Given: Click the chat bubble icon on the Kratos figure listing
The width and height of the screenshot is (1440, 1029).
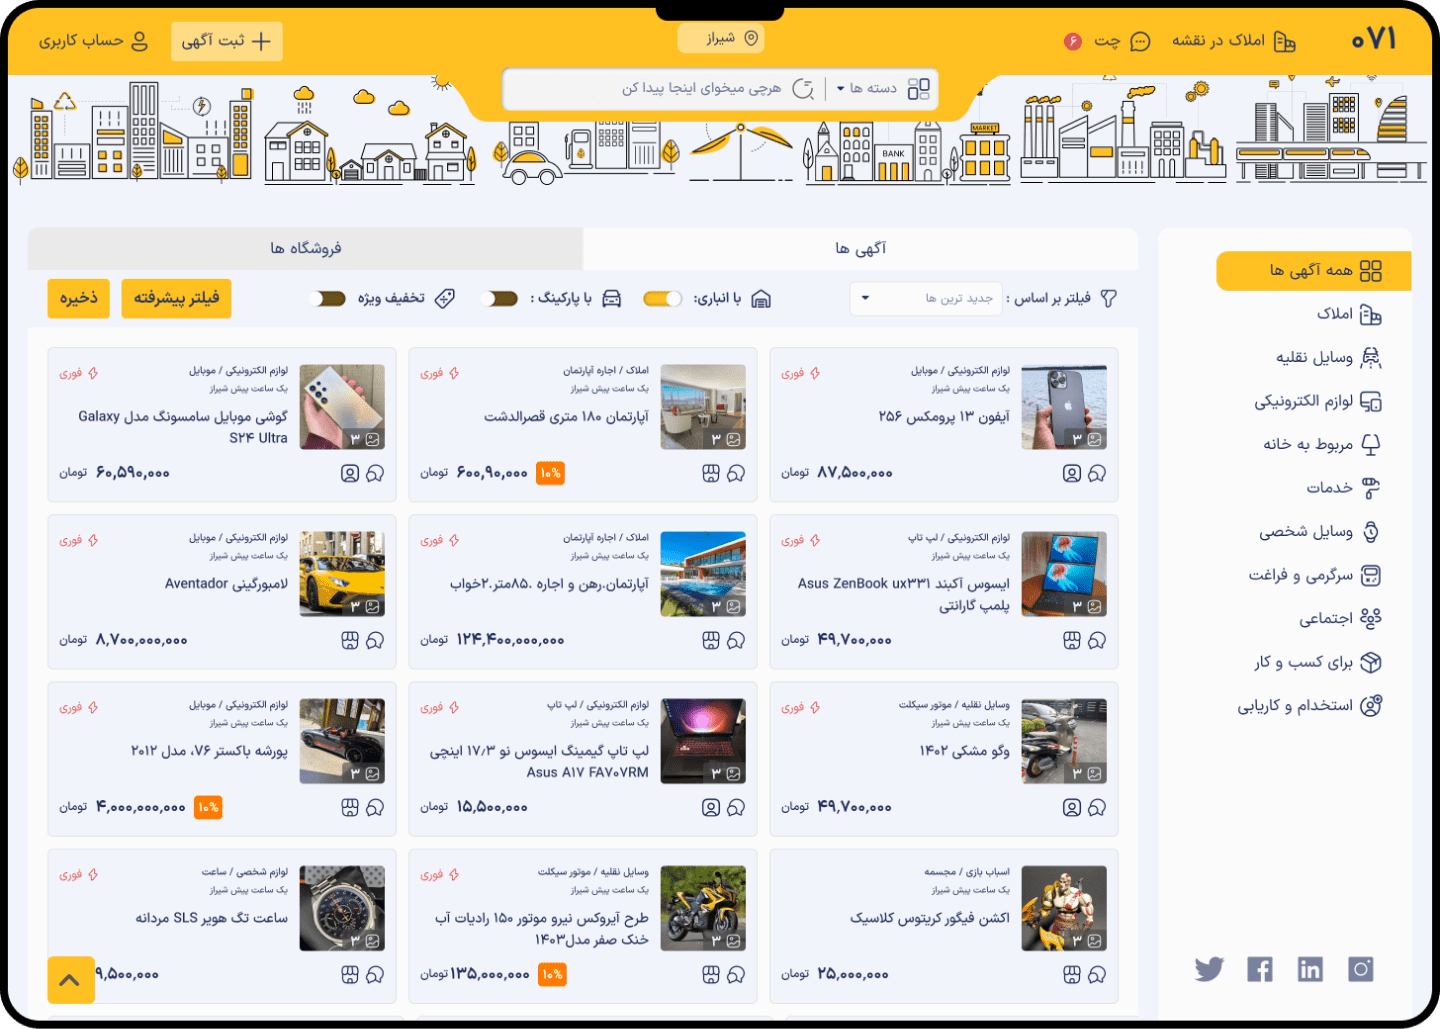Looking at the screenshot, I should click(x=1097, y=974).
